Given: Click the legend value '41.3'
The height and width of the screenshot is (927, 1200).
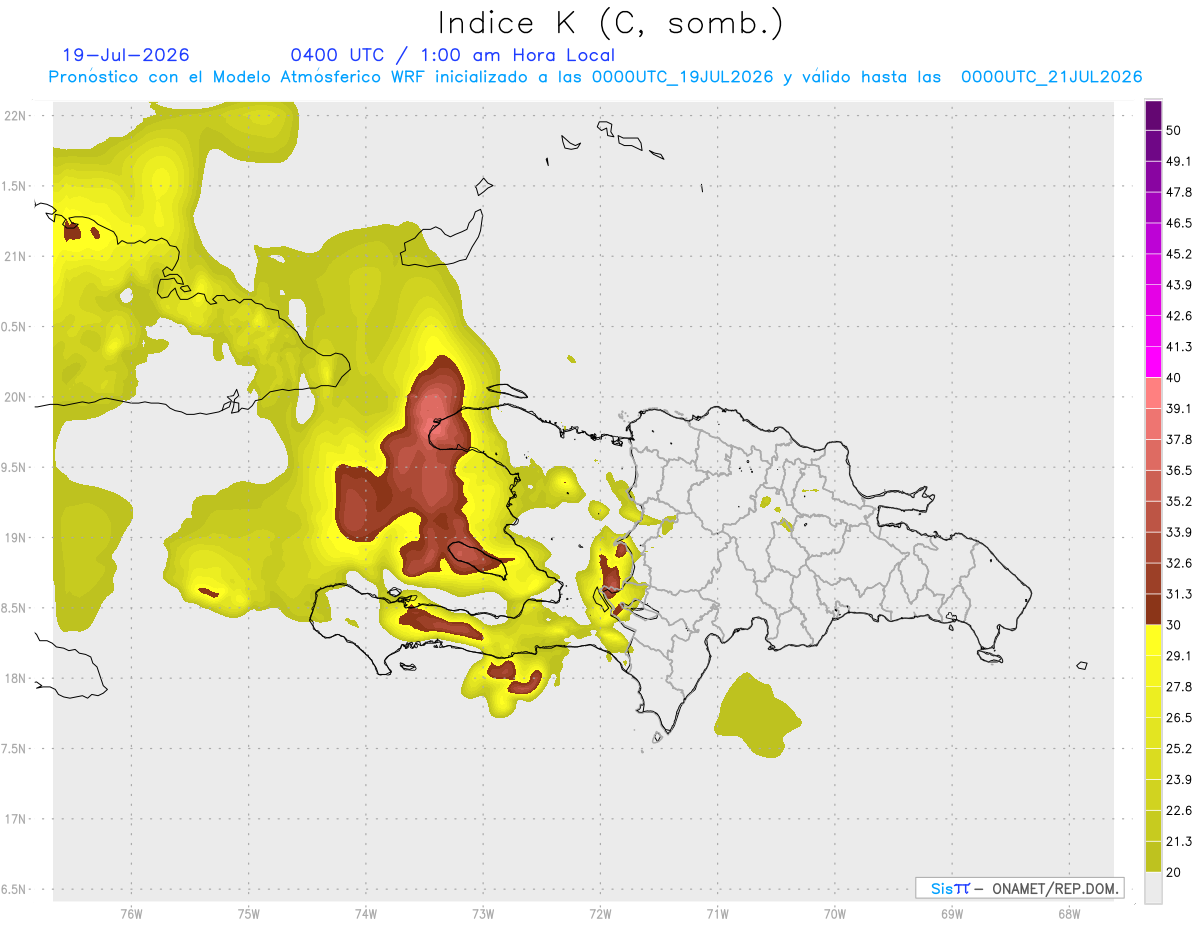Looking at the screenshot, I should tap(1179, 347).
